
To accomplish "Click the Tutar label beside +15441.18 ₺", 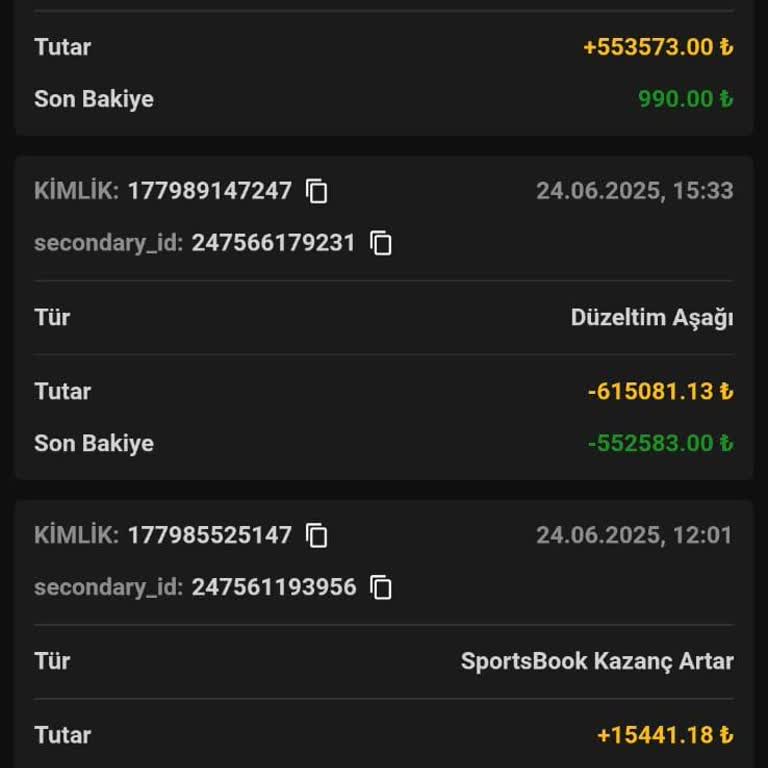I will pyautogui.click(x=62, y=735).
